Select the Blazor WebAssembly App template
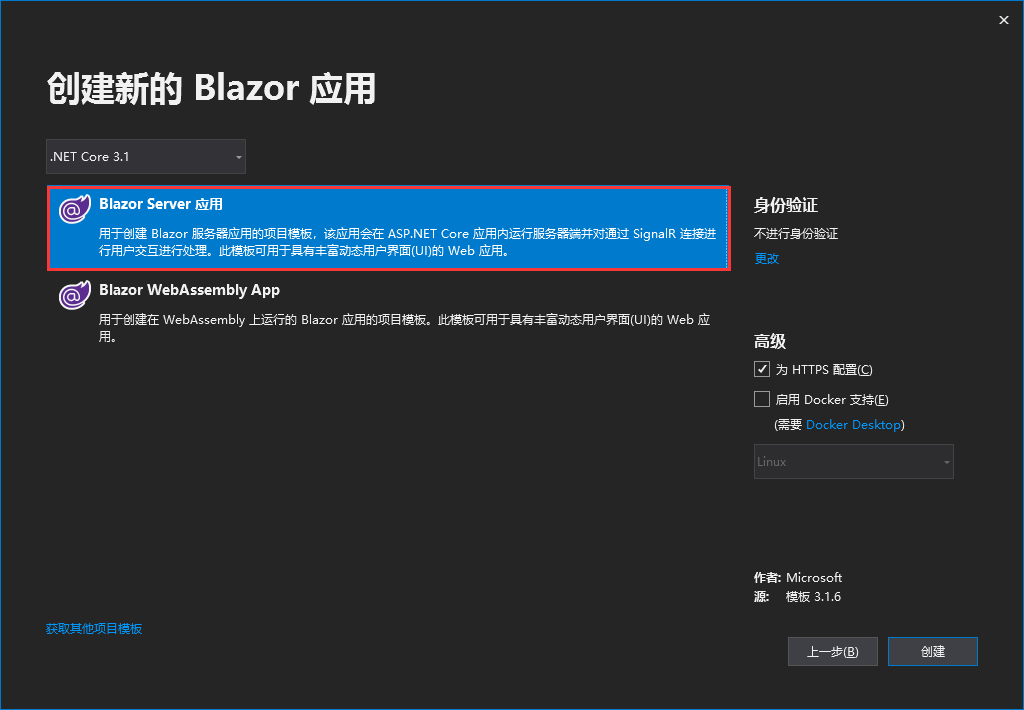 pos(389,313)
